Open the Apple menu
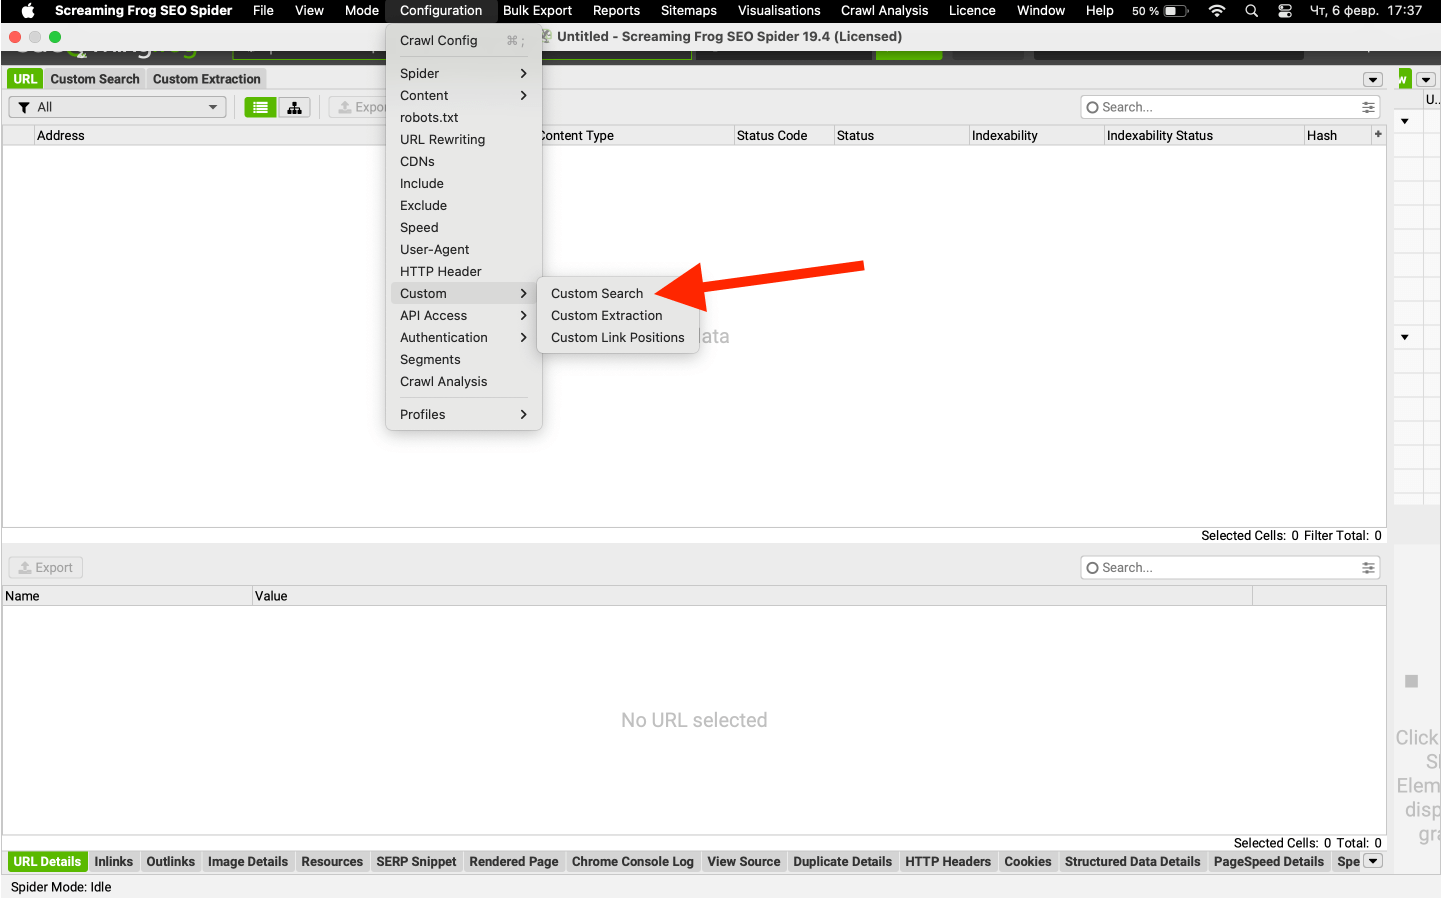 pos(28,11)
